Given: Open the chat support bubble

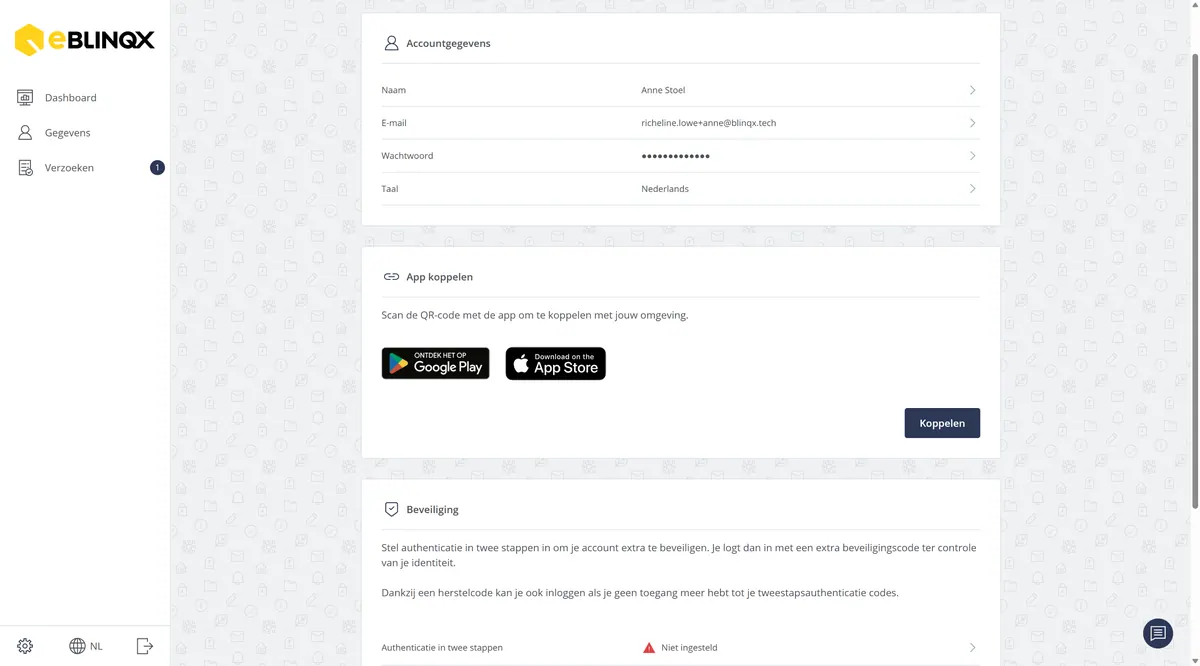Looking at the screenshot, I should 1158,633.
